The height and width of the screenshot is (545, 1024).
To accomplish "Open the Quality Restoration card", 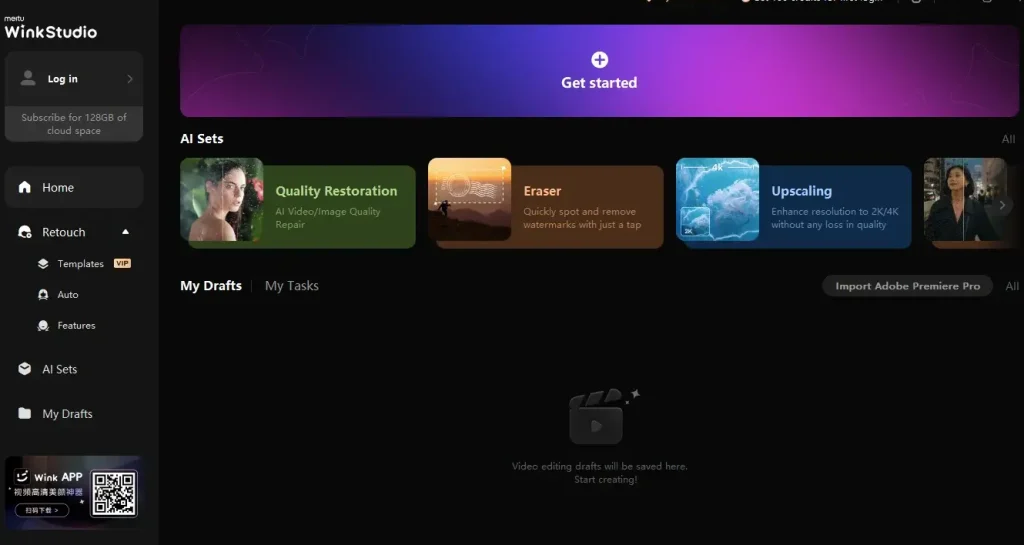I will [298, 206].
